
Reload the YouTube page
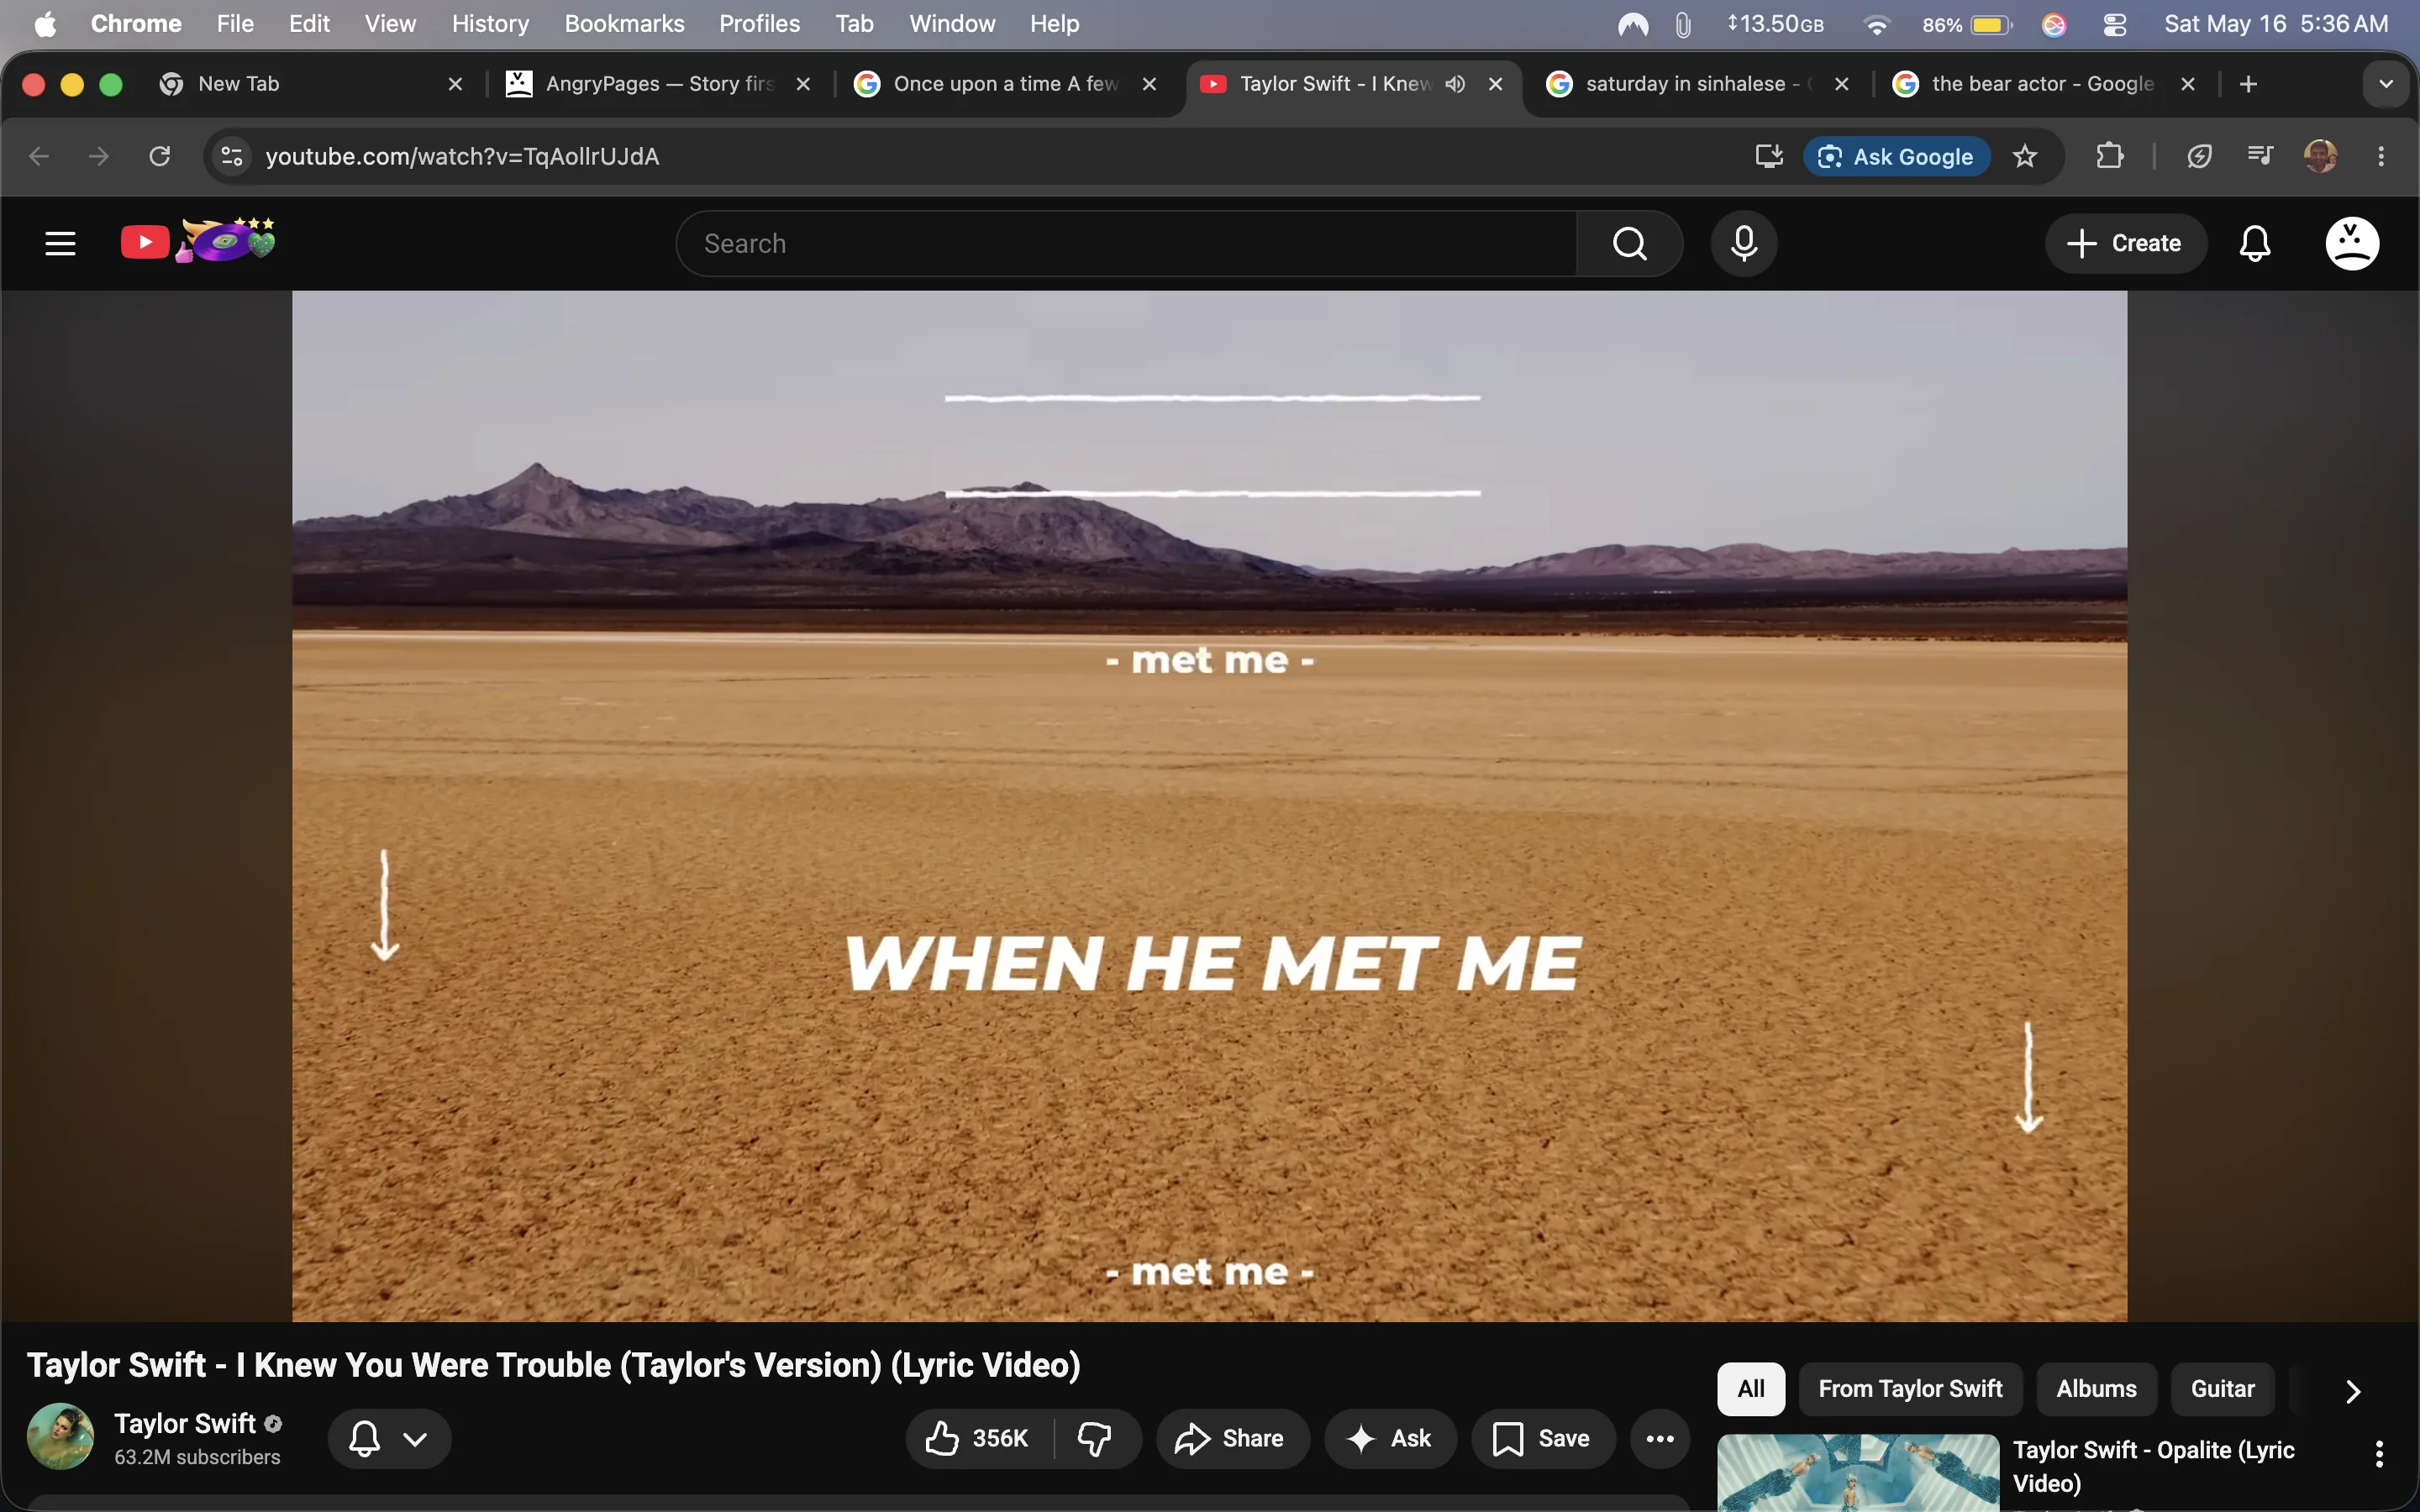160,156
